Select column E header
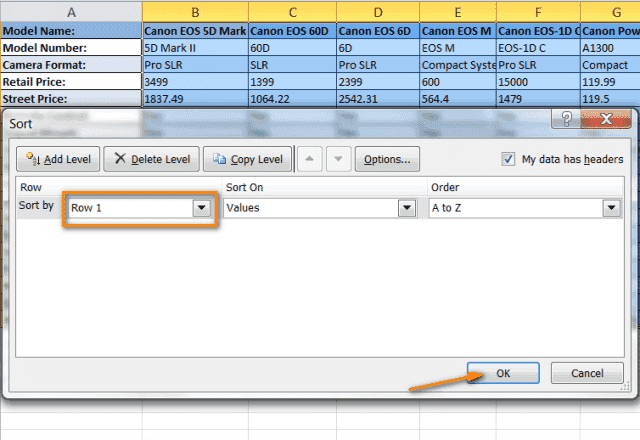Screen dimensions: 640x440 458,11
